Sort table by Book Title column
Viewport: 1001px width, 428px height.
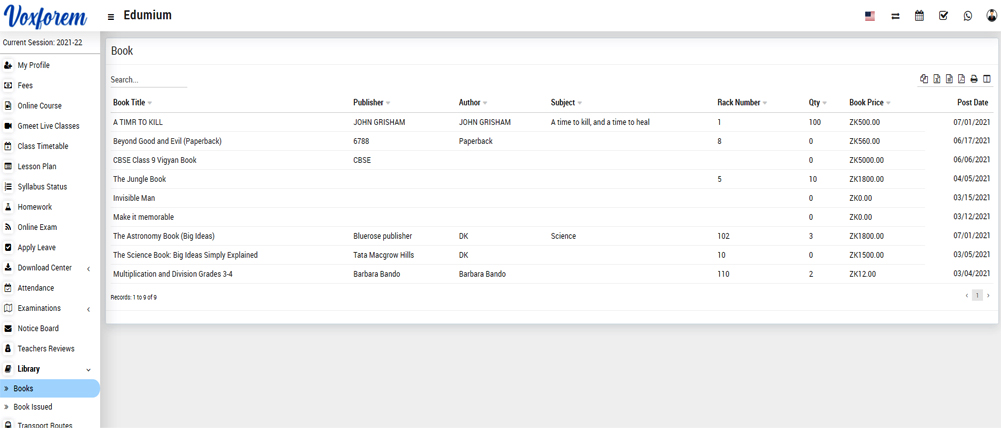[130, 103]
